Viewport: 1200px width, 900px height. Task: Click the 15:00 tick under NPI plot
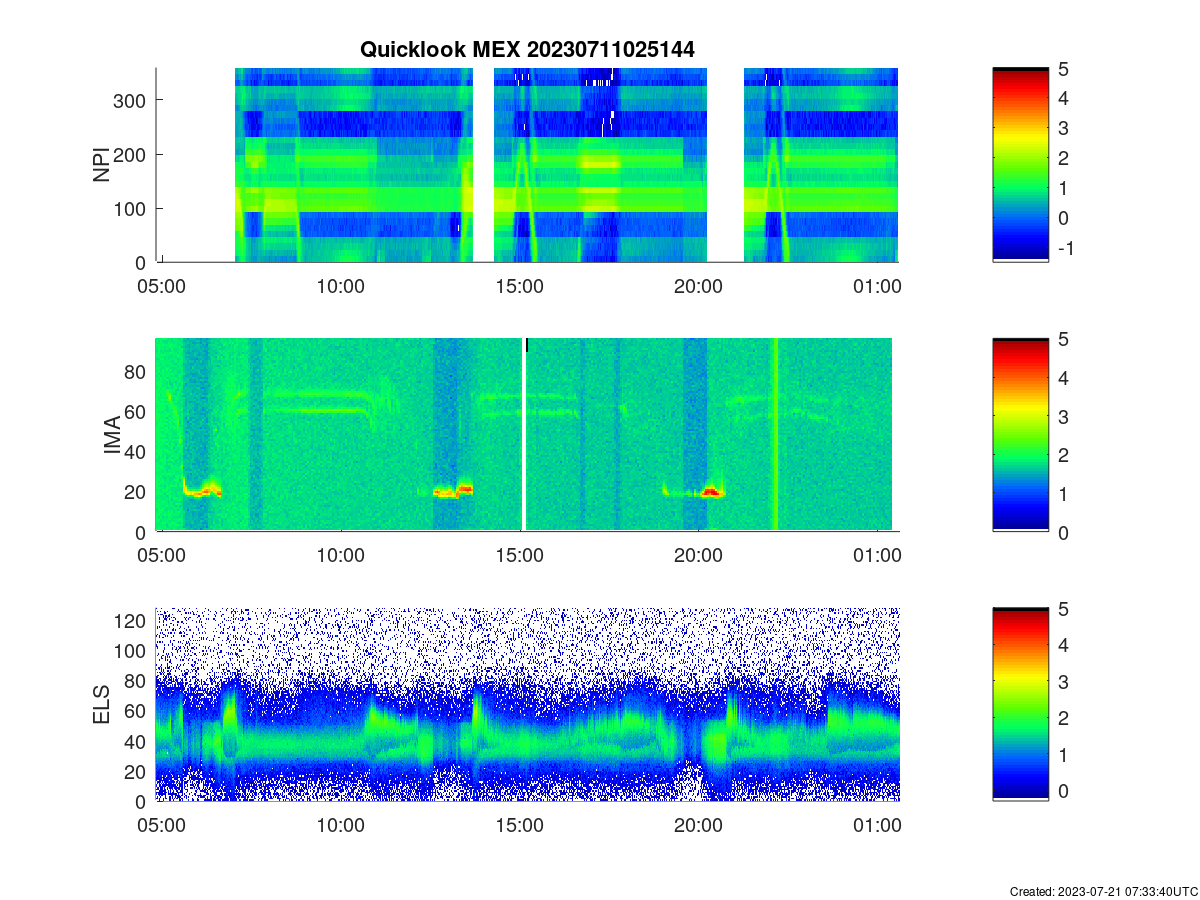pos(520,286)
